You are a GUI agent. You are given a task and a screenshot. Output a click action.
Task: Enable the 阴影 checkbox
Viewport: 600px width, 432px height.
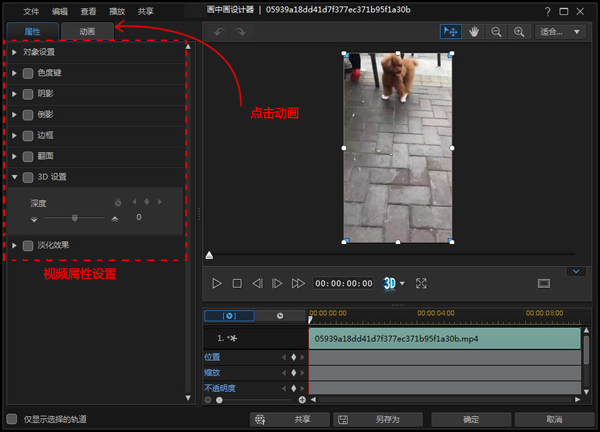(28, 94)
